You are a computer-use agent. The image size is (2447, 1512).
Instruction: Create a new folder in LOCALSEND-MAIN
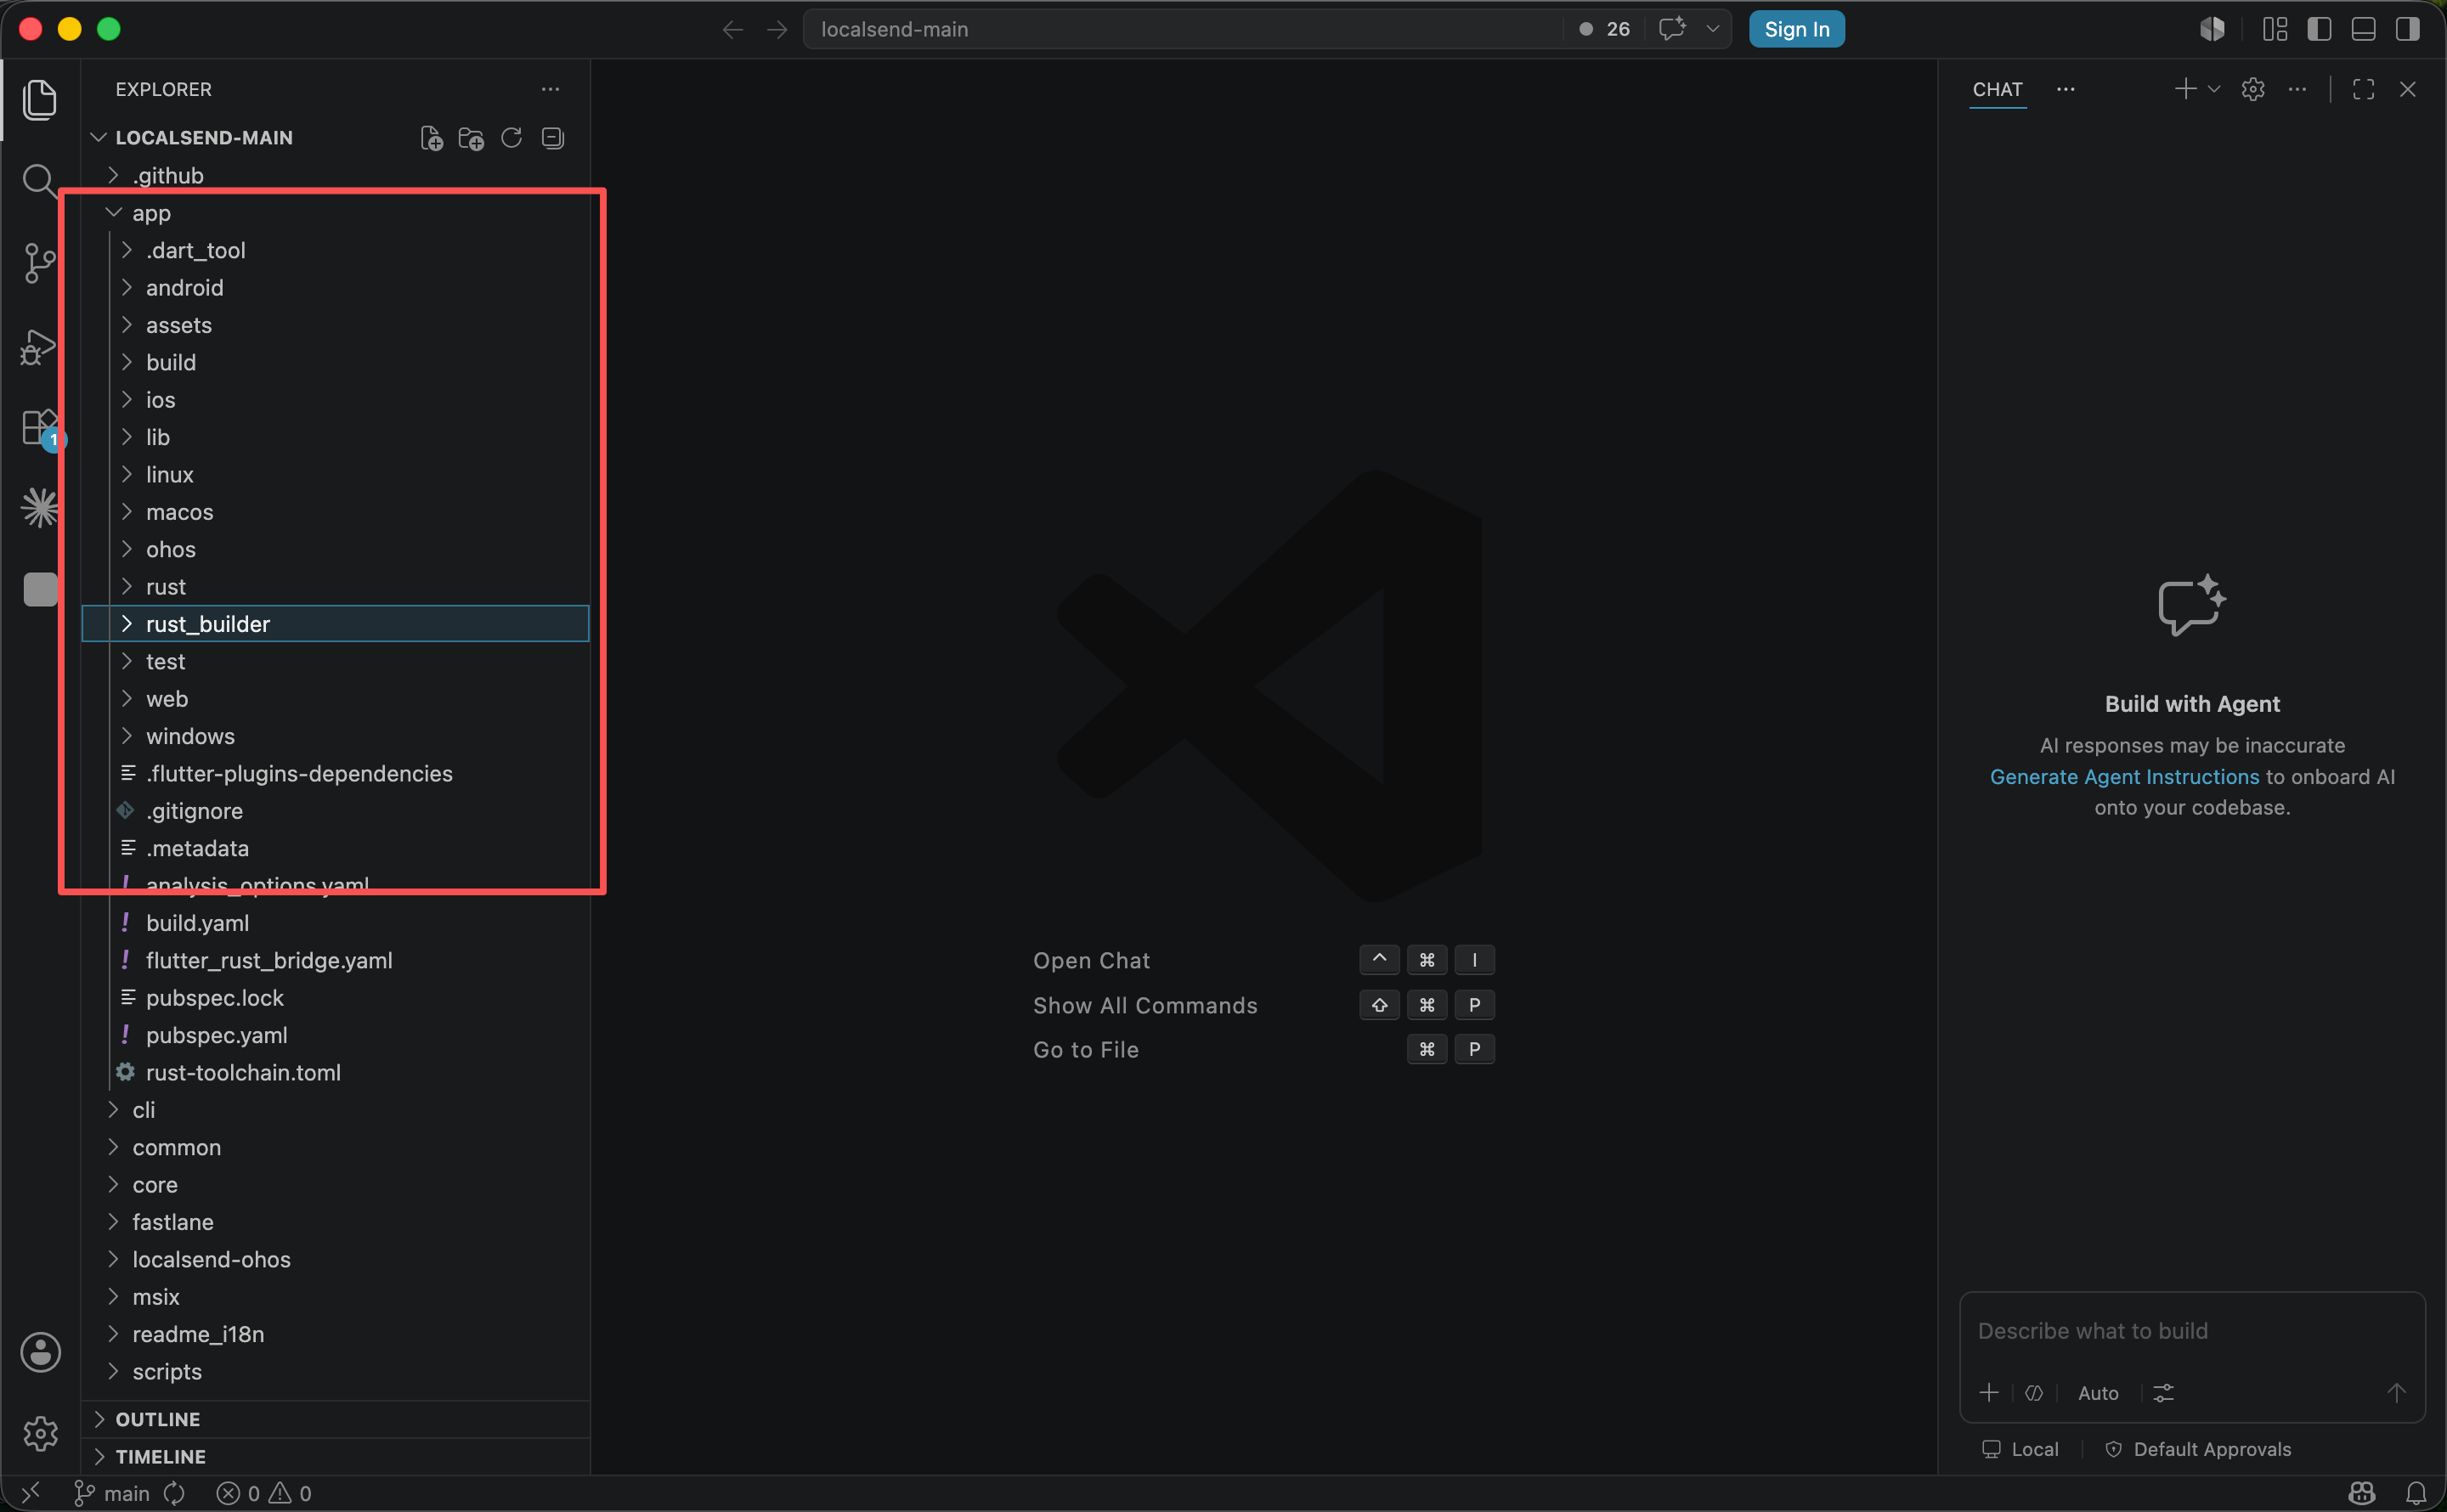471,138
